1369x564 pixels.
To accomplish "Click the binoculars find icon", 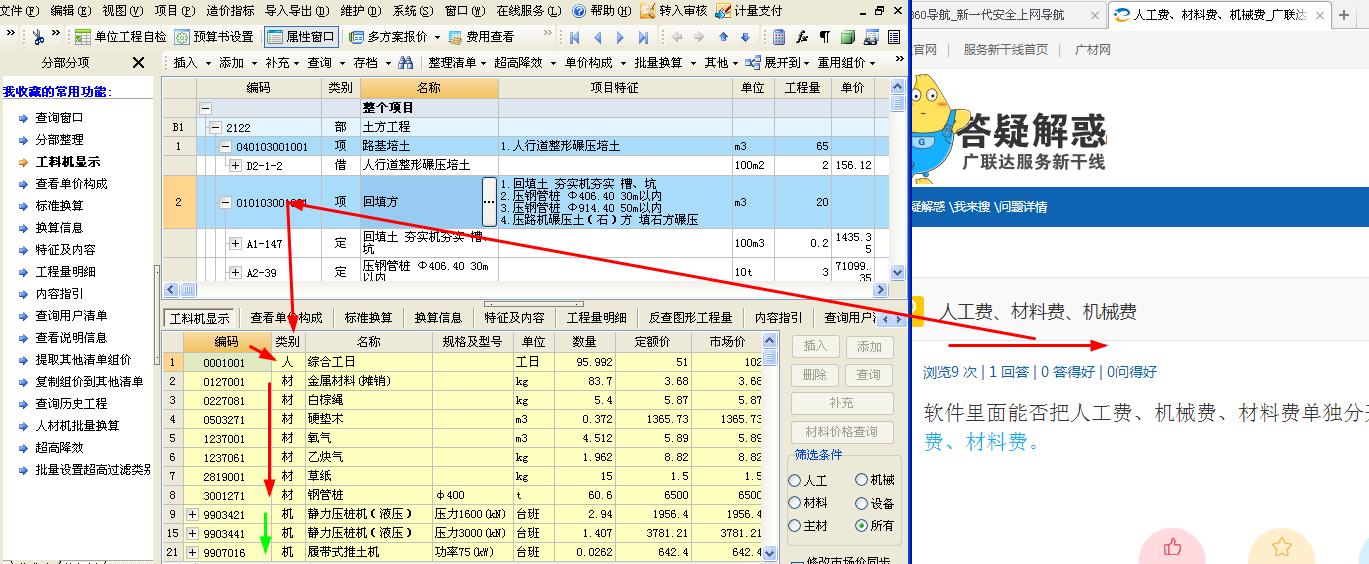I will 405,62.
